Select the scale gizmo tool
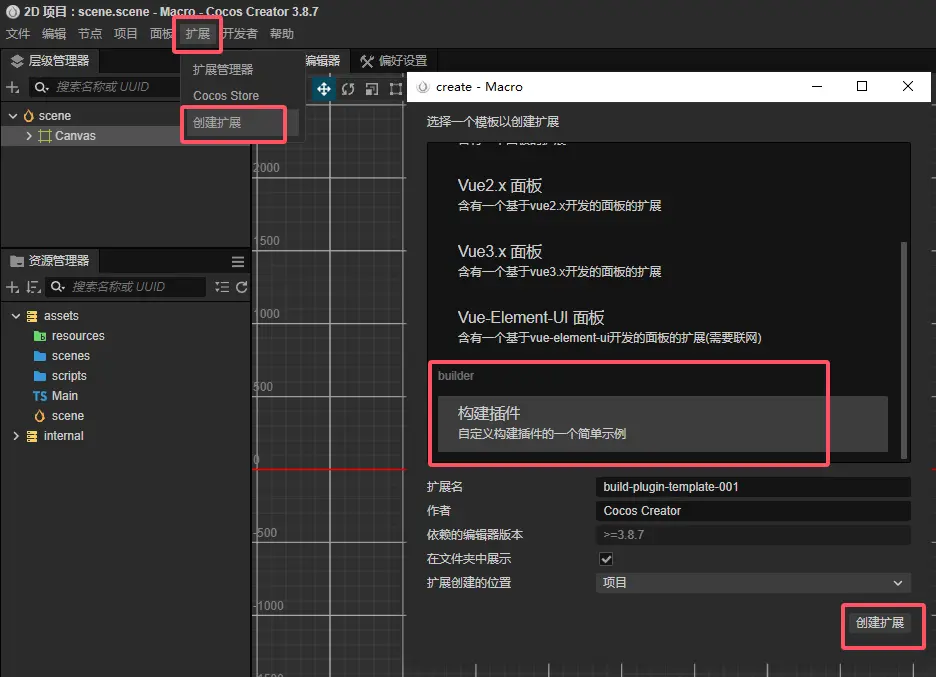The width and height of the screenshot is (936, 677). pos(372,90)
